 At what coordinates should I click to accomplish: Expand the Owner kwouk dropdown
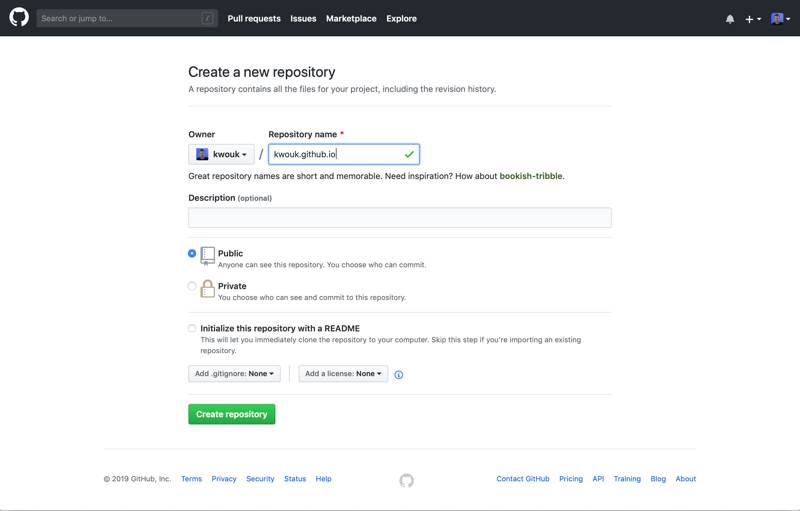(x=221, y=154)
